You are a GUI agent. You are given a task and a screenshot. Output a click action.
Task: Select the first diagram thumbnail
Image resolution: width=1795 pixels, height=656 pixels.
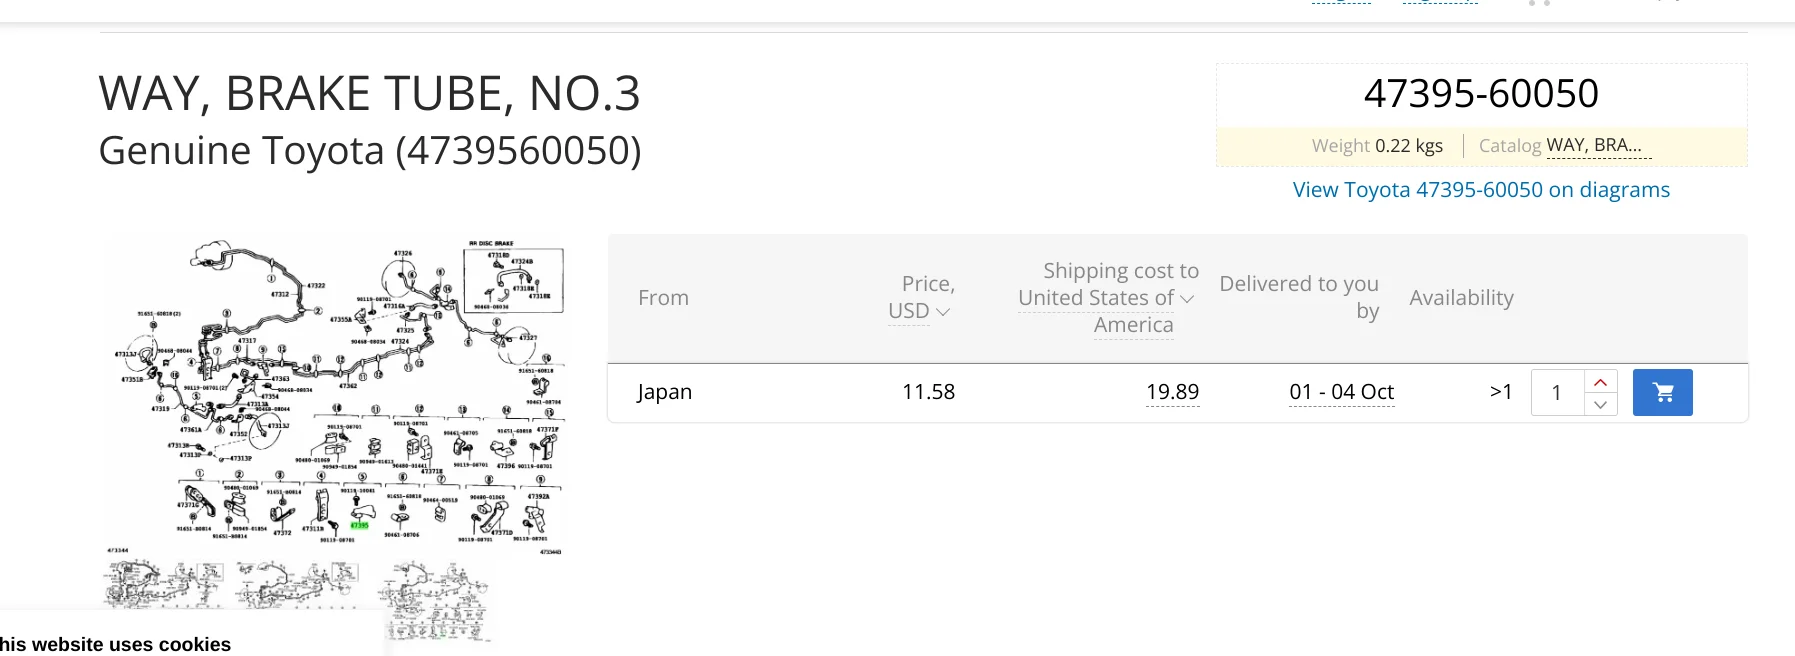tap(165, 584)
